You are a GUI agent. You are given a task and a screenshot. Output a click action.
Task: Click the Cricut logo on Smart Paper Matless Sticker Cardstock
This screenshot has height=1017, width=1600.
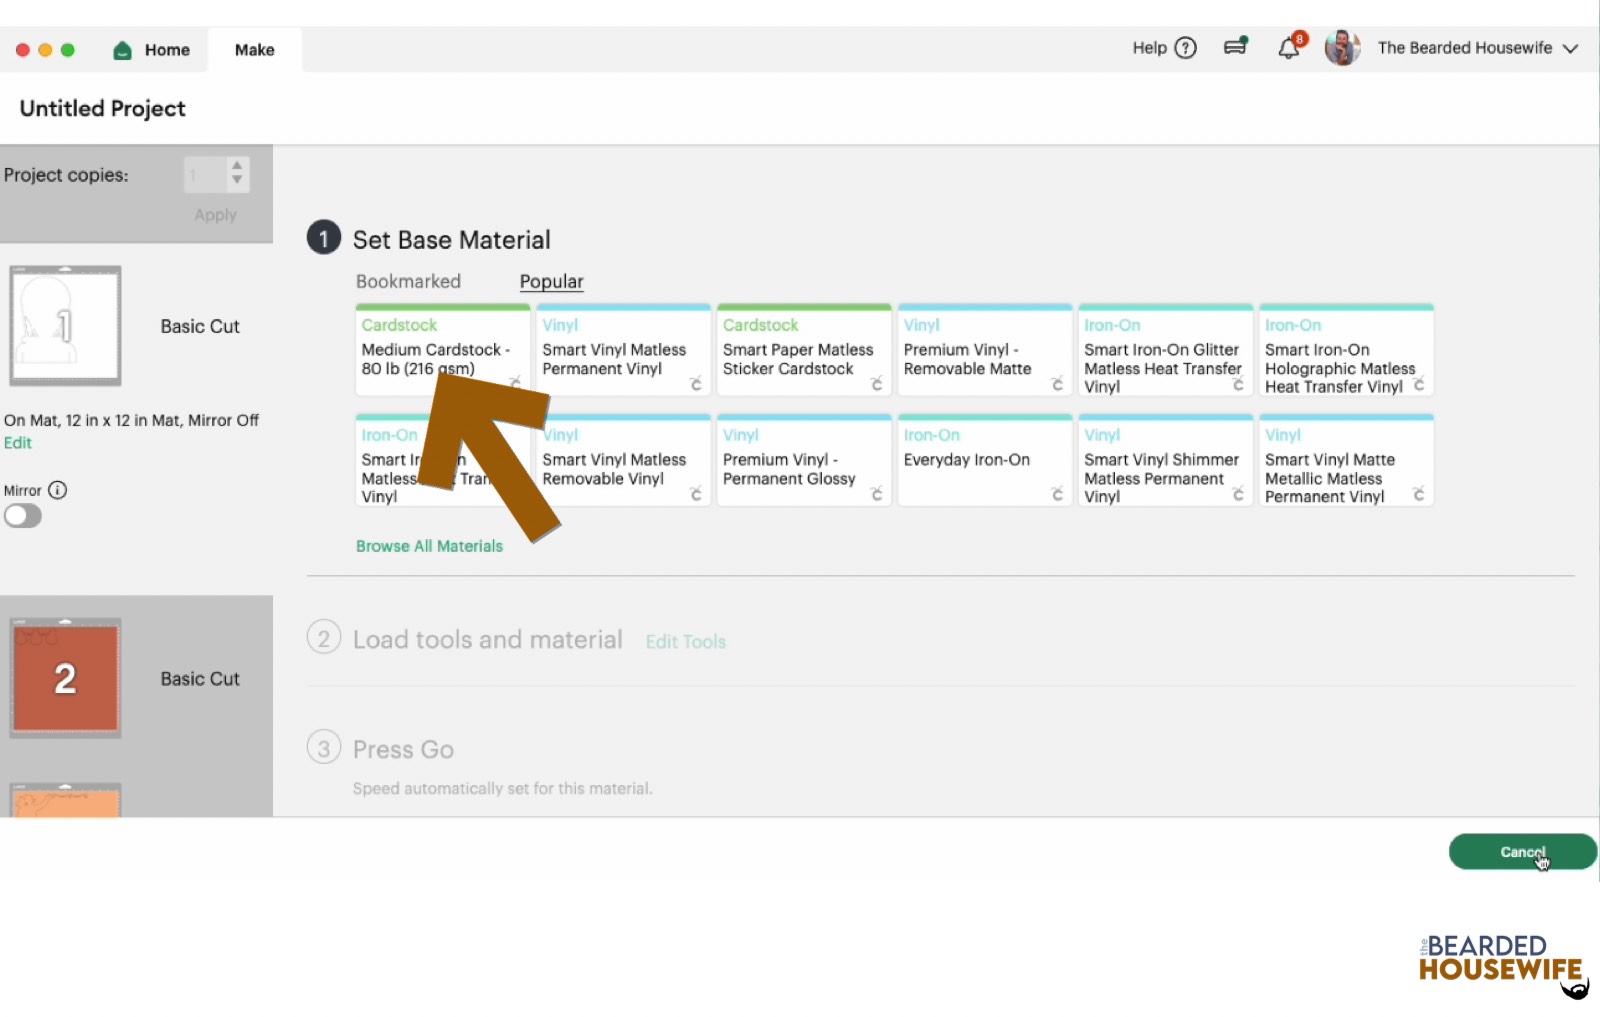(877, 384)
